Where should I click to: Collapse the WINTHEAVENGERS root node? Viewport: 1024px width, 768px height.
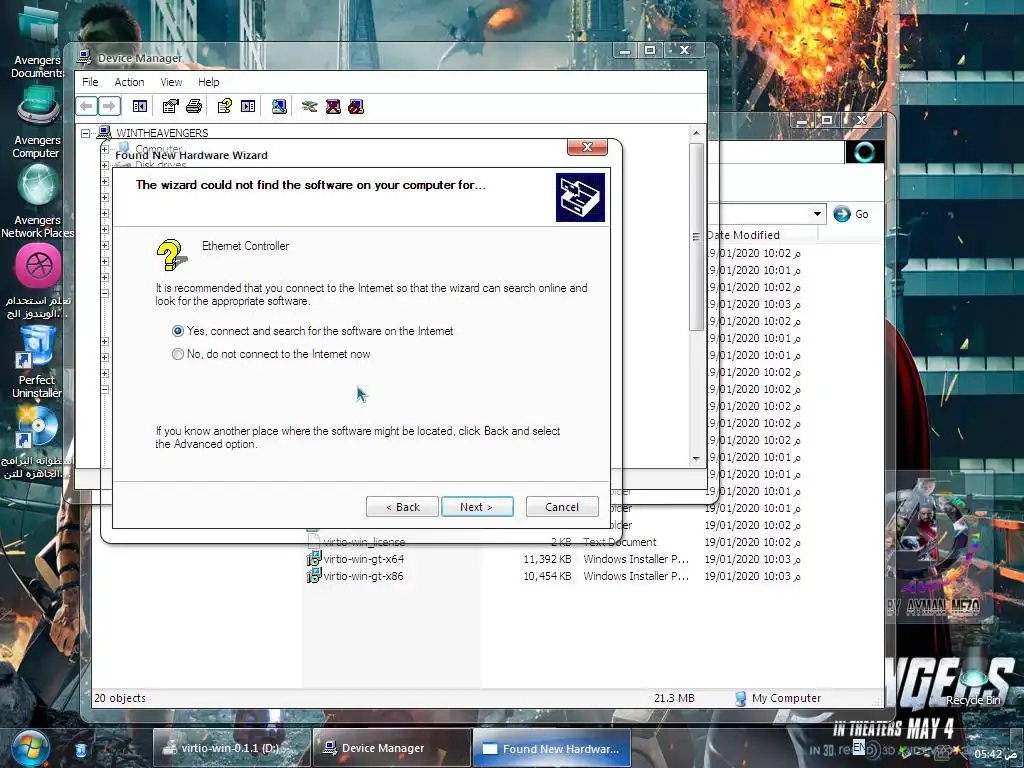pos(86,133)
